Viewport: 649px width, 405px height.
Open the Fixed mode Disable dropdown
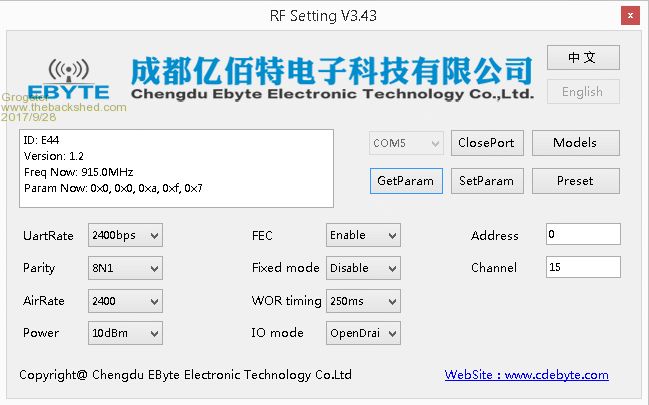(x=363, y=268)
